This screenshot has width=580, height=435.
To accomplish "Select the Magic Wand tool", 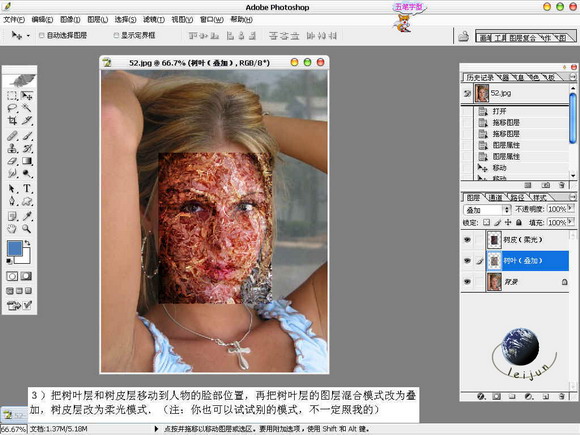I will click(27, 108).
